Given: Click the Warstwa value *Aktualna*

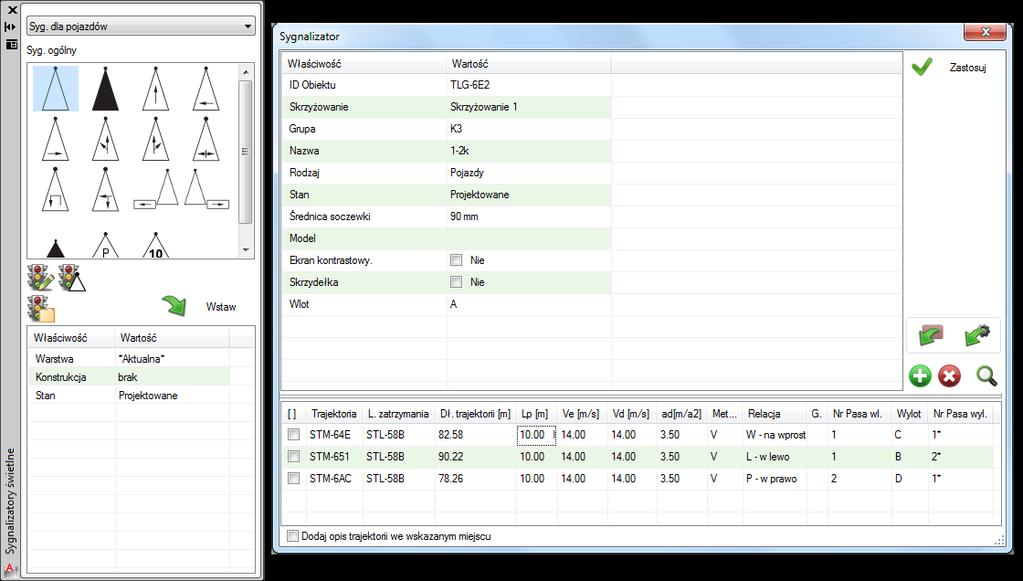Looking at the screenshot, I should point(142,359).
